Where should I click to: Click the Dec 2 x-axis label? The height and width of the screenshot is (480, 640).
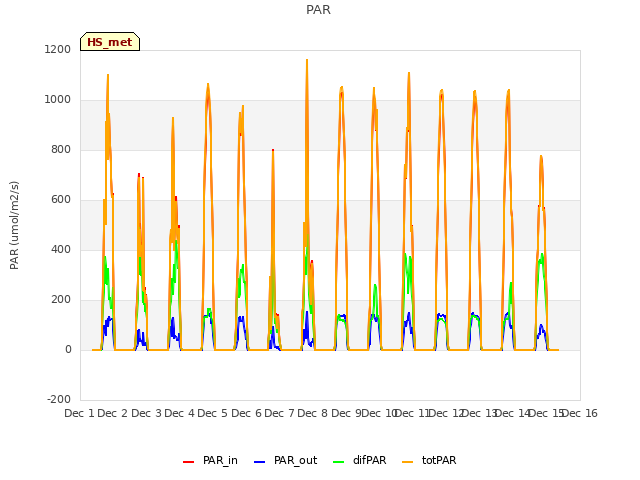pyautogui.click(x=113, y=413)
